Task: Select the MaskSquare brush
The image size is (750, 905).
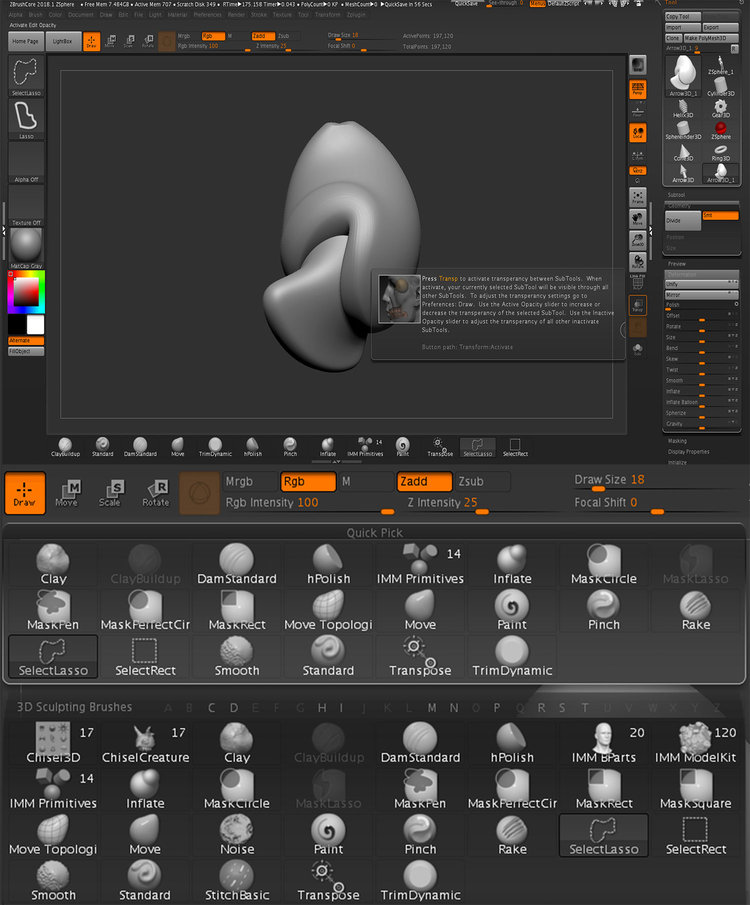Action: point(696,789)
